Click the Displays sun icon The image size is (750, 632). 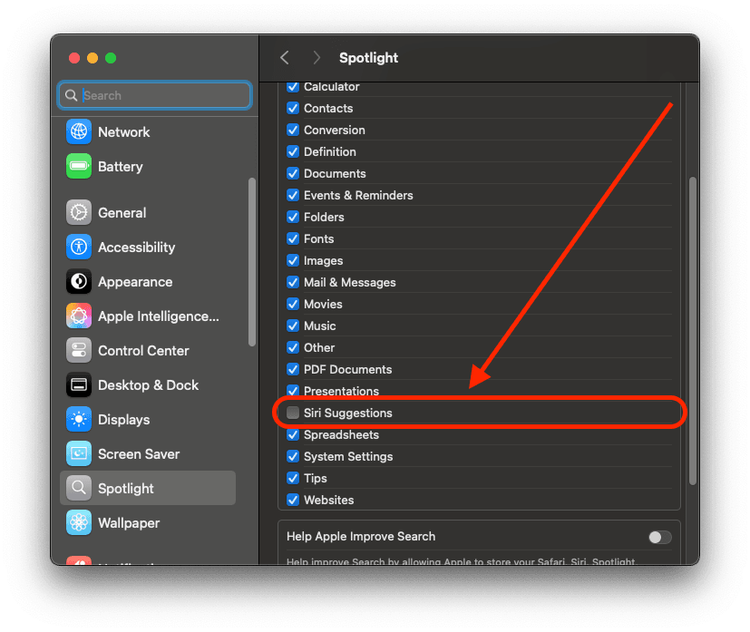click(x=79, y=419)
